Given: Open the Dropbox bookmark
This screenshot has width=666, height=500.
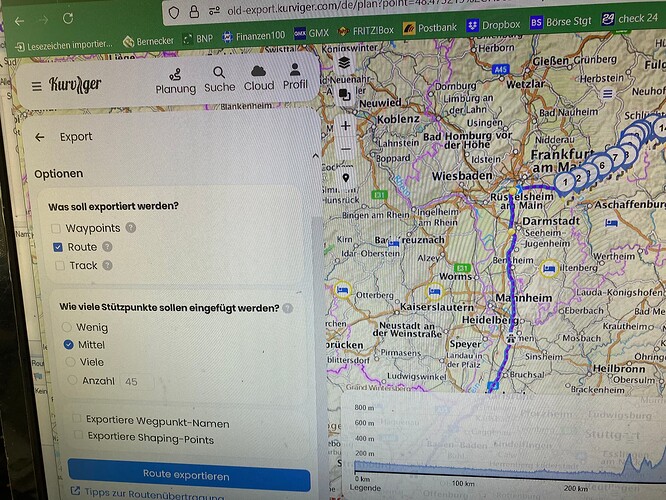Looking at the screenshot, I should point(493,25).
